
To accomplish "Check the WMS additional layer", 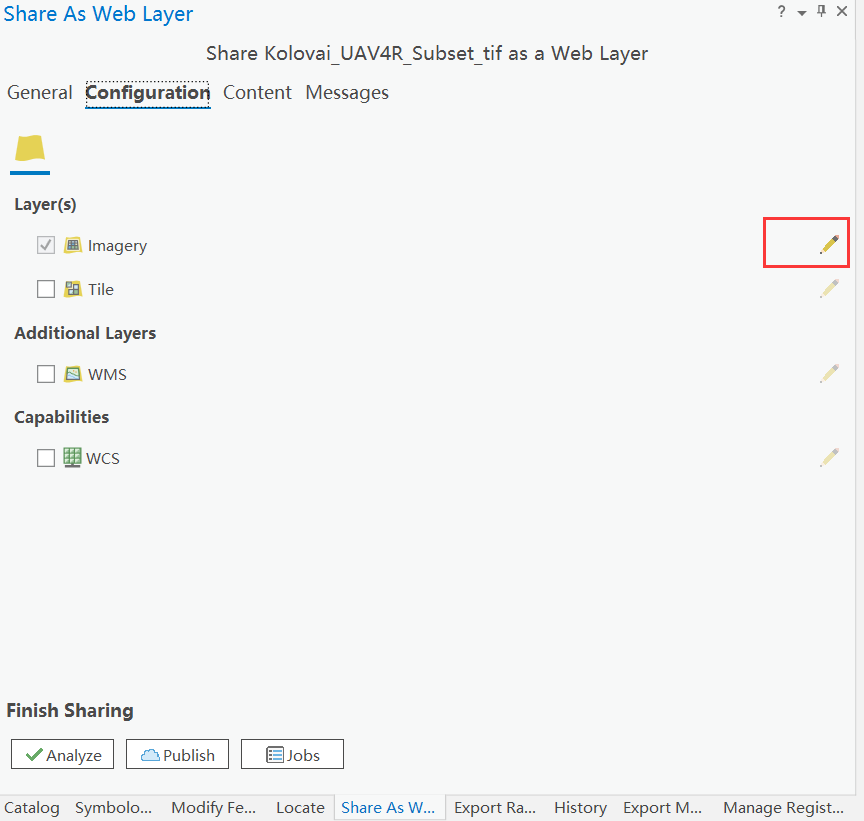I will [45, 373].
